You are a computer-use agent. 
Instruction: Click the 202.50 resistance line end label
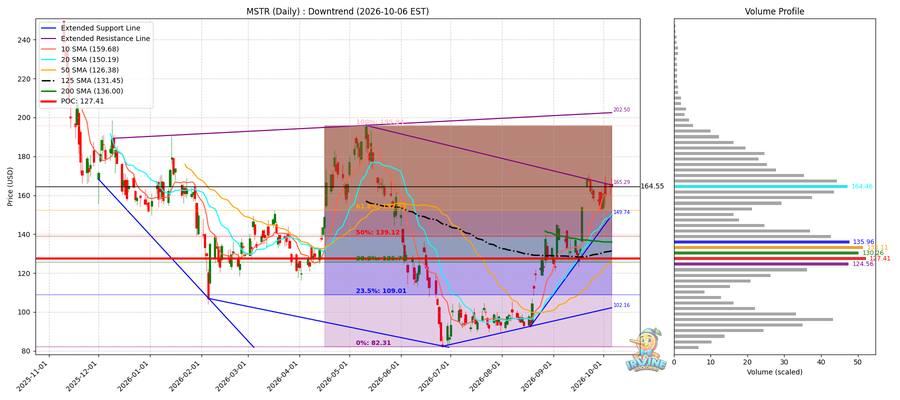[622, 110]
